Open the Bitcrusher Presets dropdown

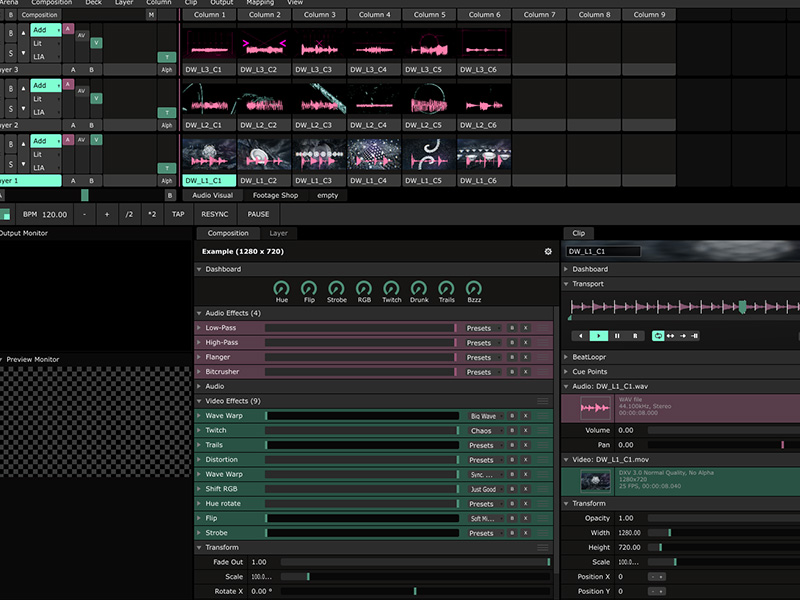click(x=480, y=372)
